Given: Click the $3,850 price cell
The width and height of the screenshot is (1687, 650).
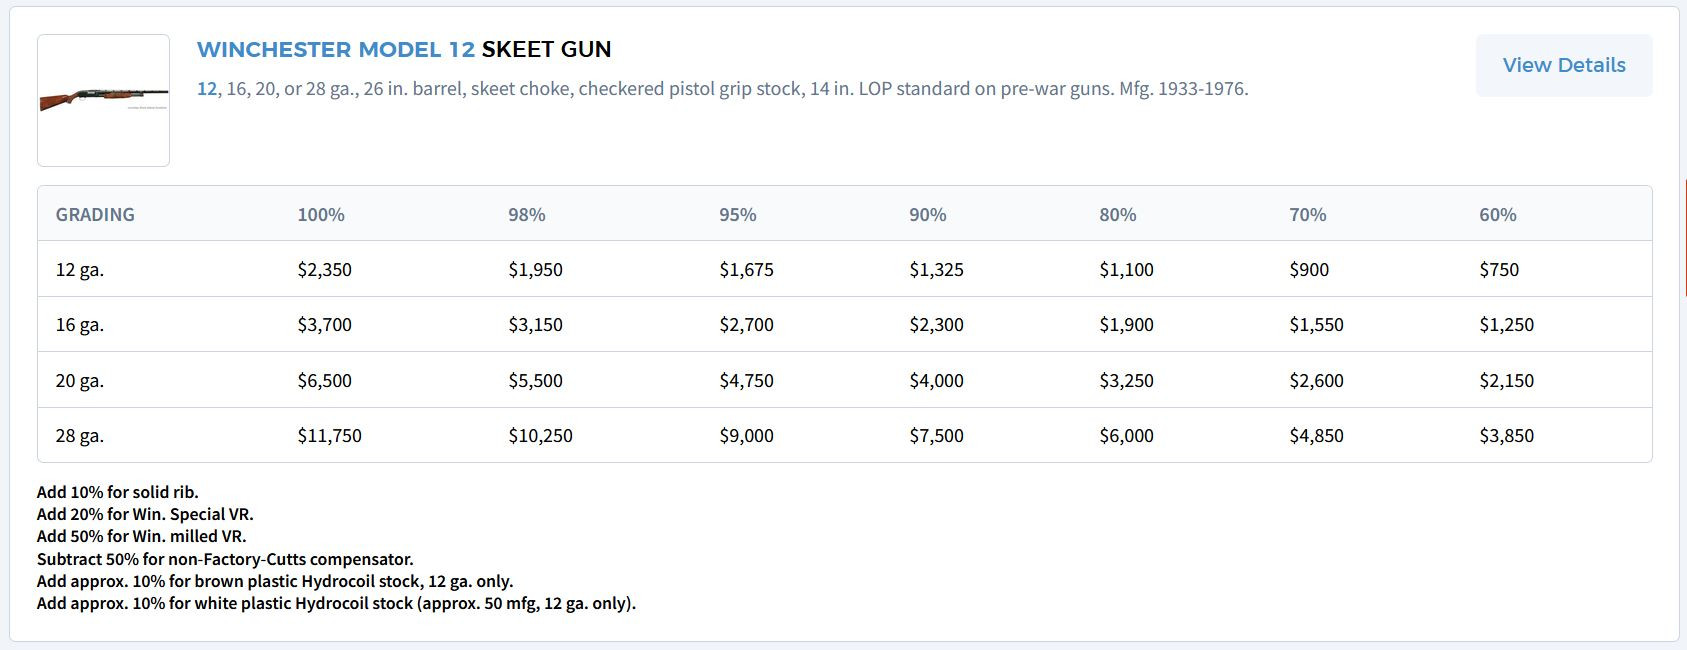Looking at the screenshot, I should [1506, 435].
